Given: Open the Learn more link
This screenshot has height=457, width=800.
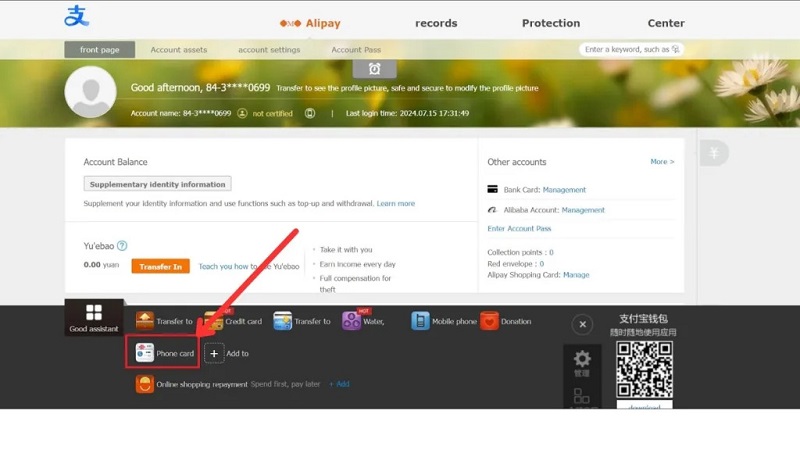Looking at the screenshot, I should pos(395,204).
